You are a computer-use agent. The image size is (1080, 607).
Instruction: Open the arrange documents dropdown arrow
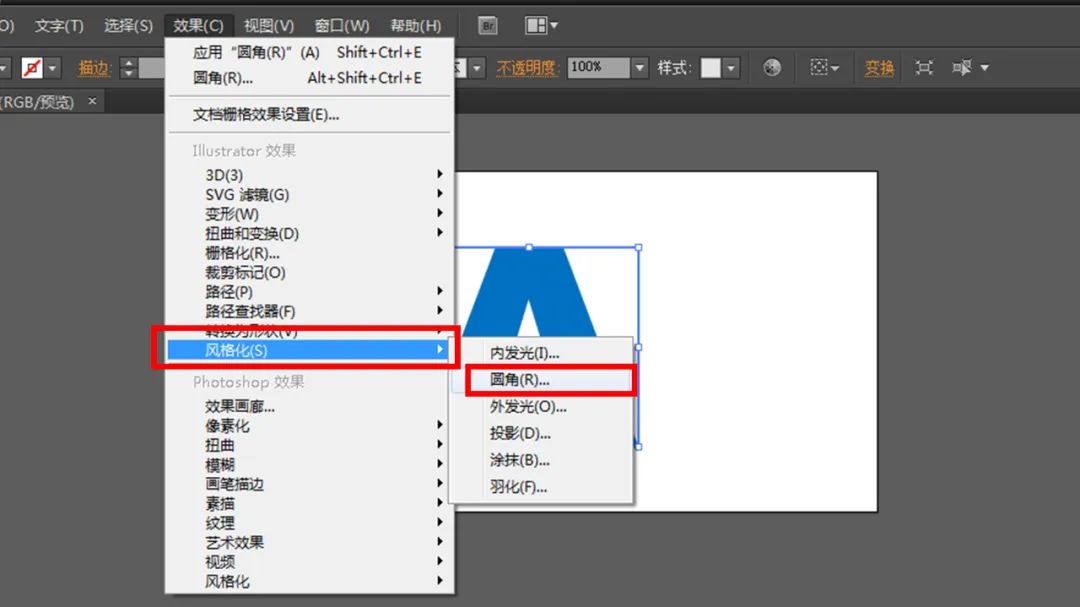coord(554,25)
